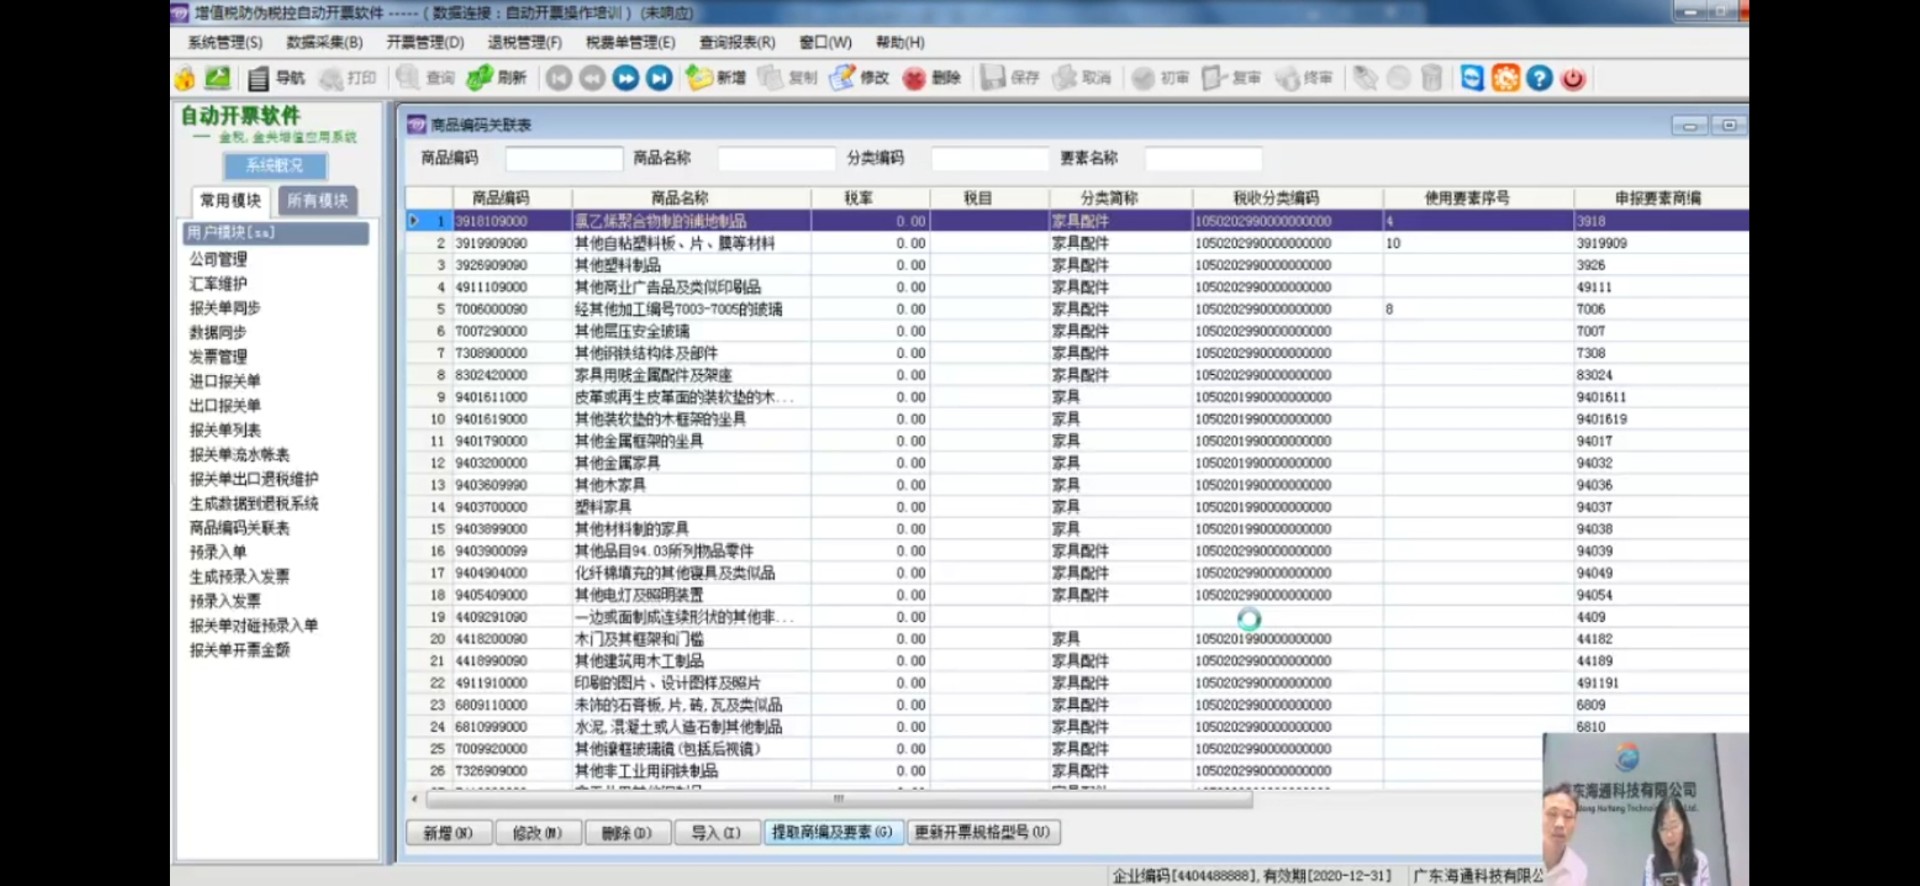Image resolution: width=1920 pixels, height=886 pixels.
Task: Open 报关单同步 in the sidebar
Action: (225, 308)
